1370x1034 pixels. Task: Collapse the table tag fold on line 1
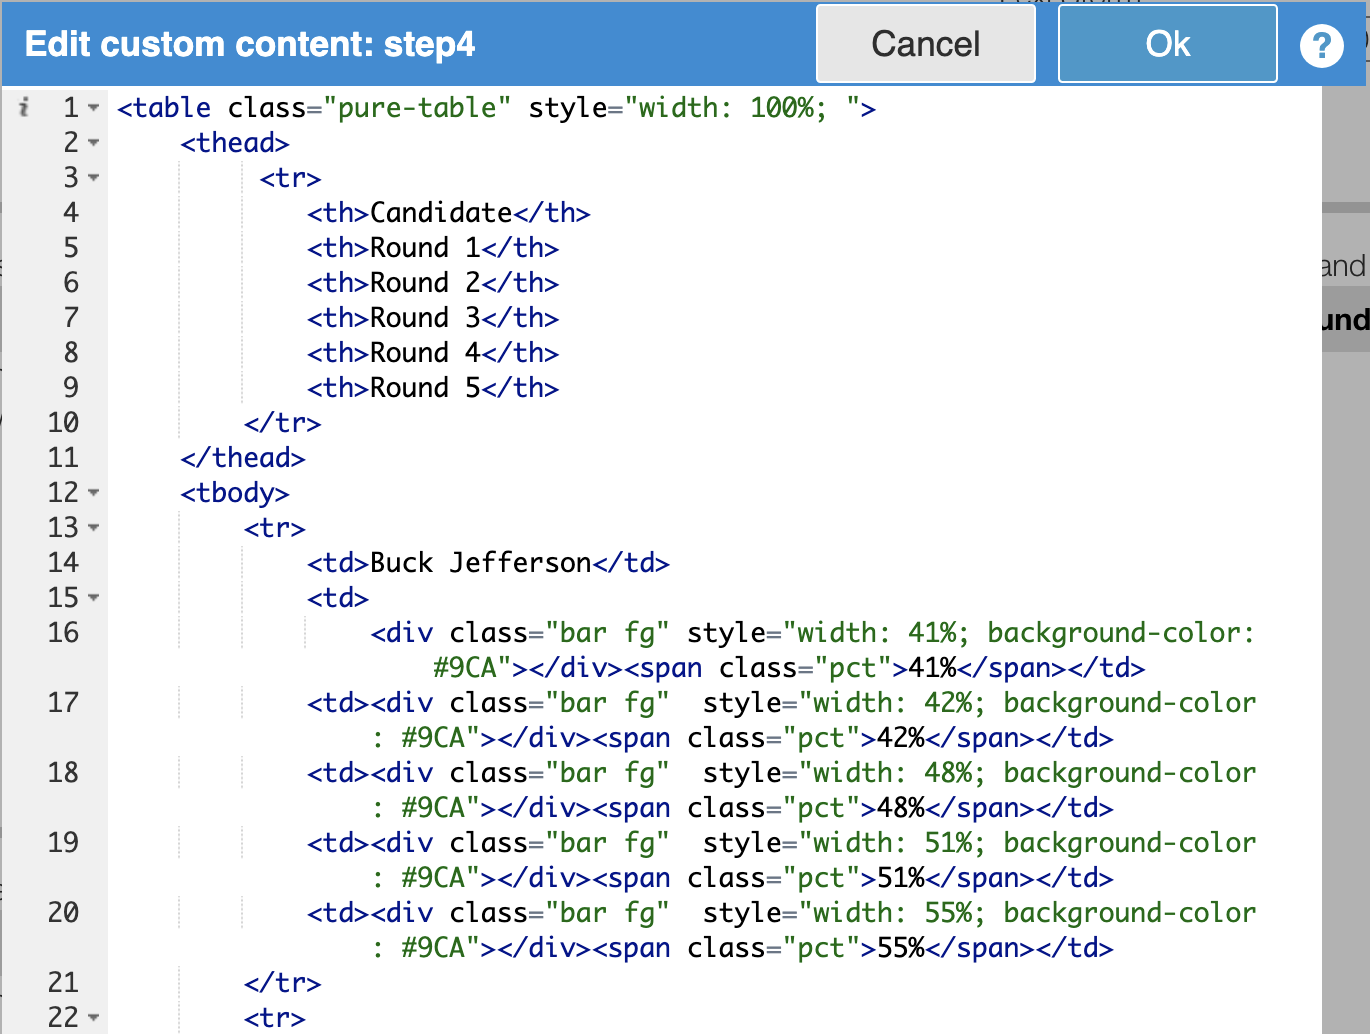[x=94, y=108]
